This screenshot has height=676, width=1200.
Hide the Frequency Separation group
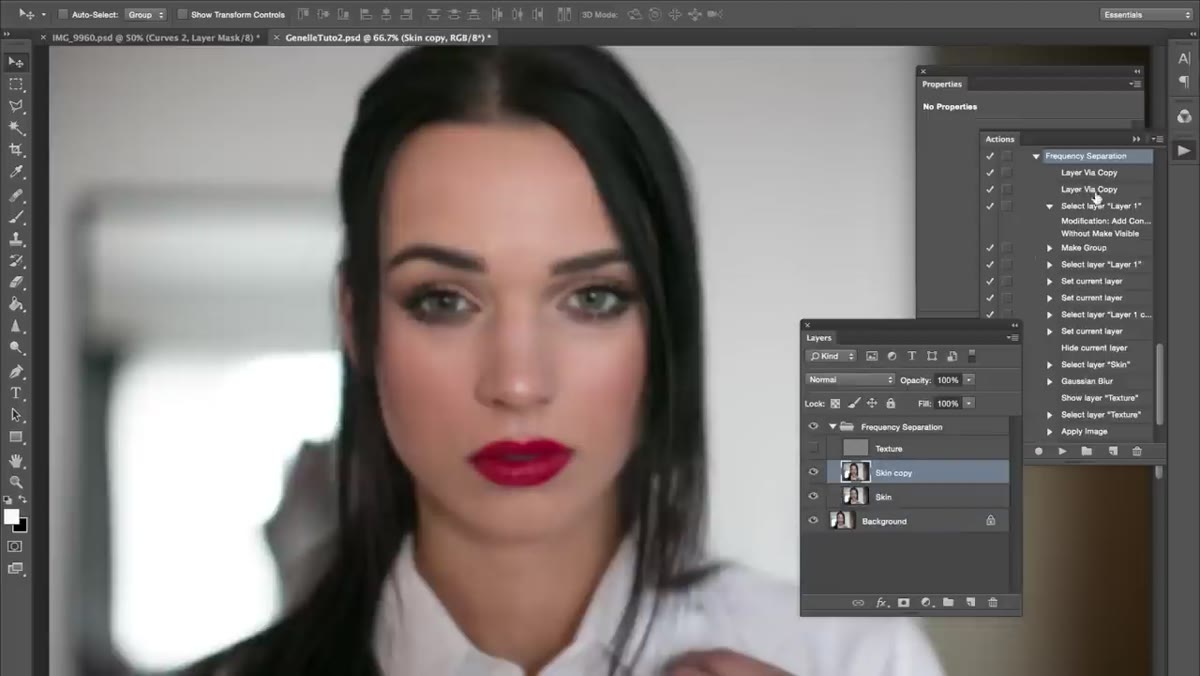813,426
